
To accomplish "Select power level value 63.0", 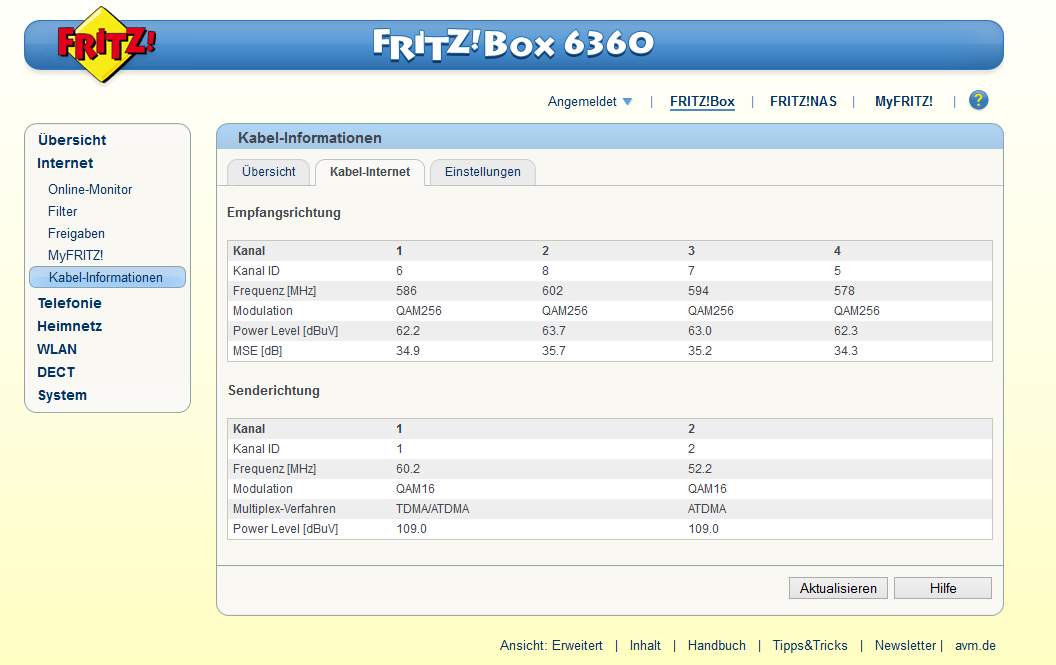I will click(x=700, y=331).
